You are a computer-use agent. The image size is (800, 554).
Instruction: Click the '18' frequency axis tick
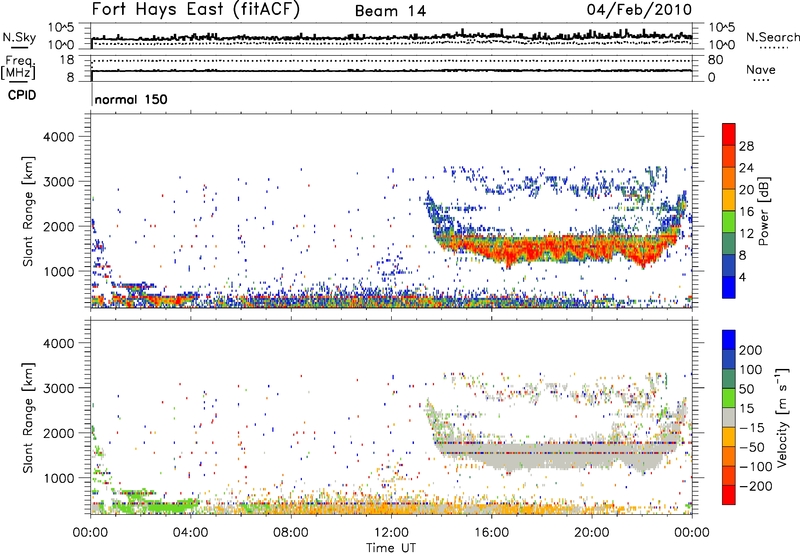pos(67,60)
